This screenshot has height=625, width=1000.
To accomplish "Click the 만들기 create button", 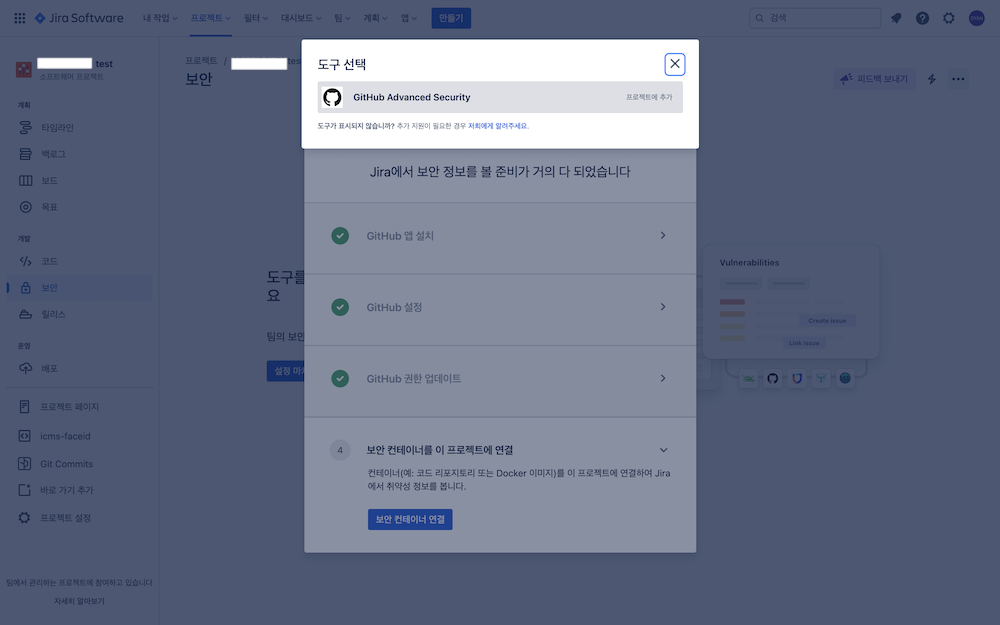I will (451, 18).
